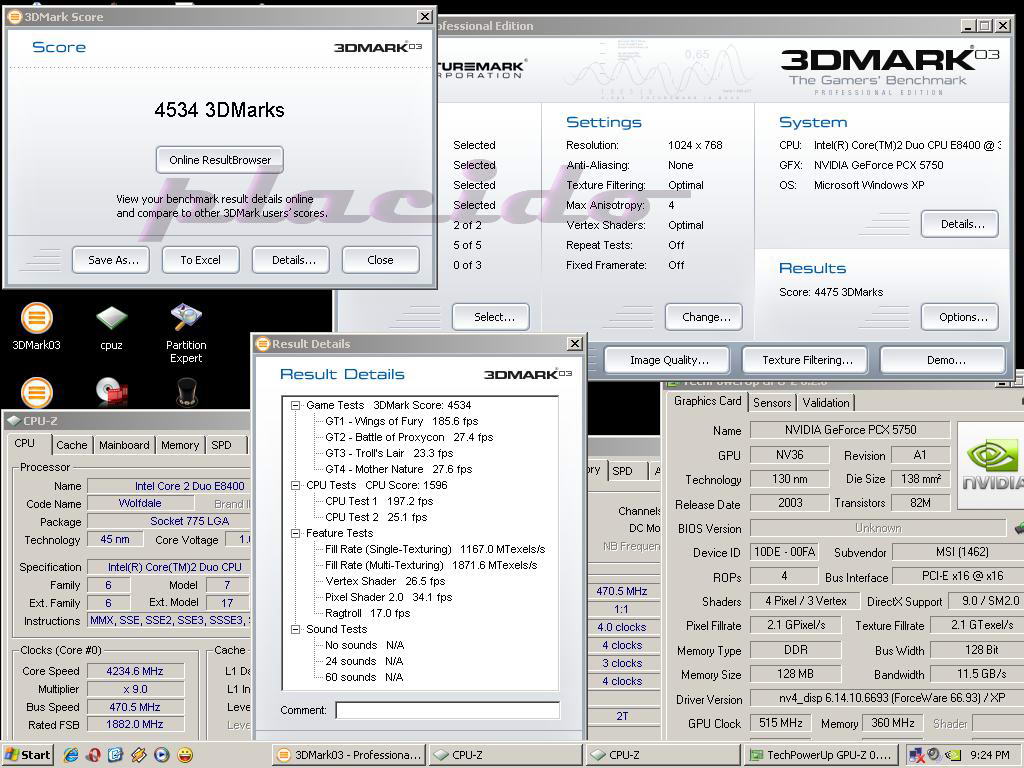Select GT1 - Wings of Fury result
The image size is (1024, 768).
(402, 421)
